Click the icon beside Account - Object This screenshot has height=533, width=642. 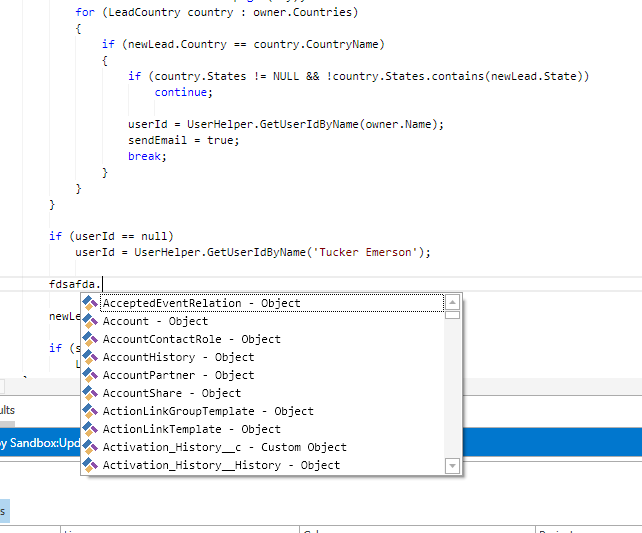[90, 321]
